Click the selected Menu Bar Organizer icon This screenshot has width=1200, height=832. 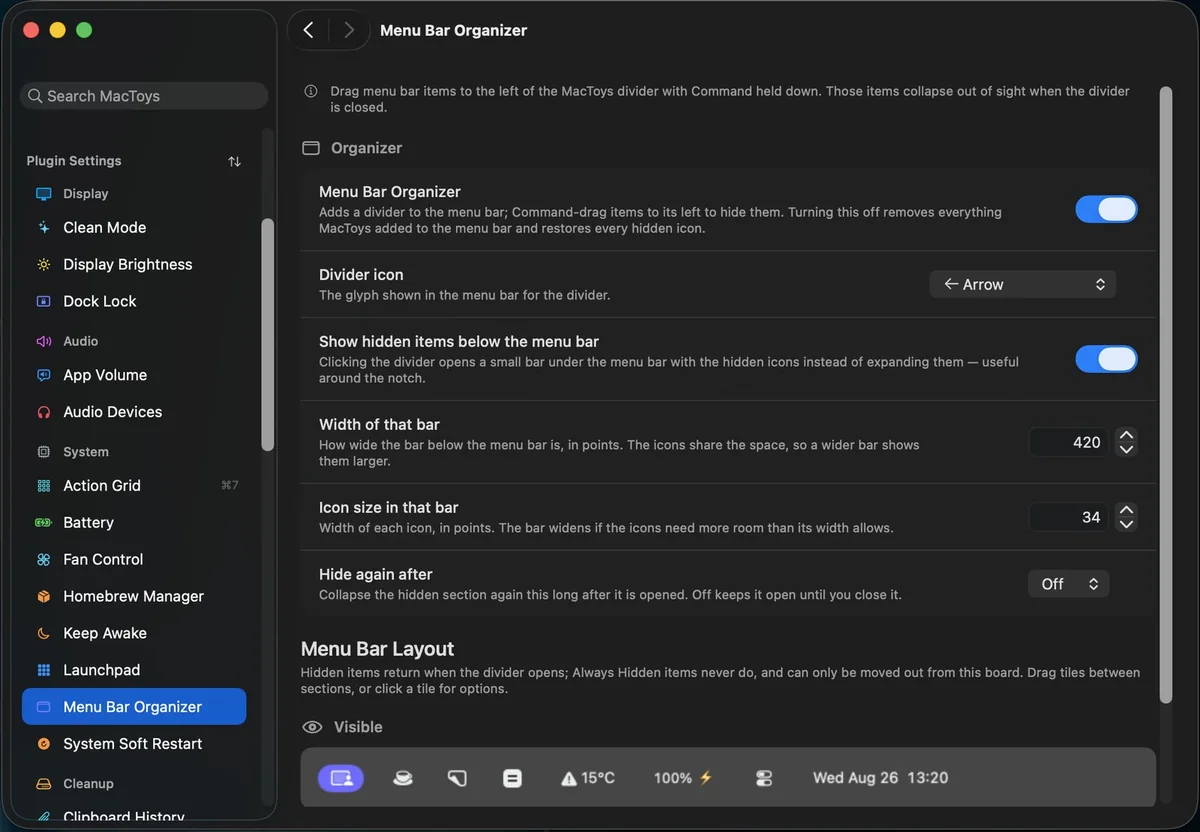click(x=44, y=707)
